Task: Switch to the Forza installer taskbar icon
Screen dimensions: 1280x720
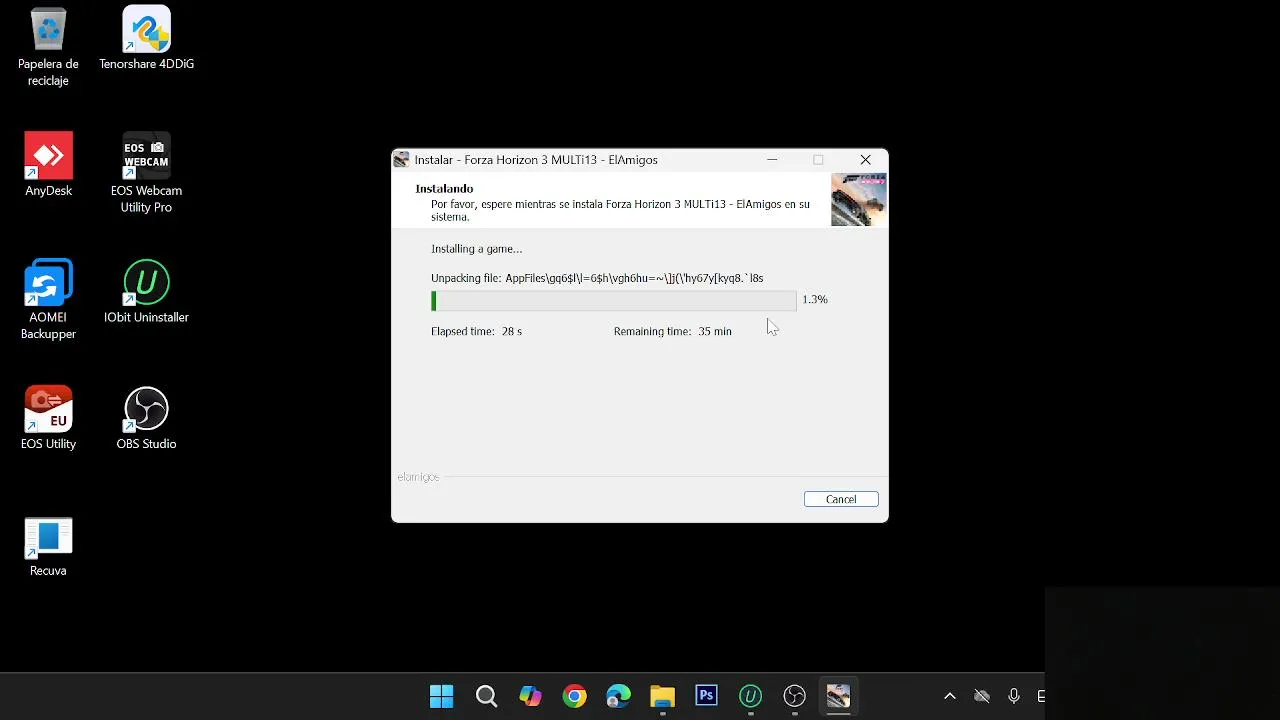Action: click(838, 696)
